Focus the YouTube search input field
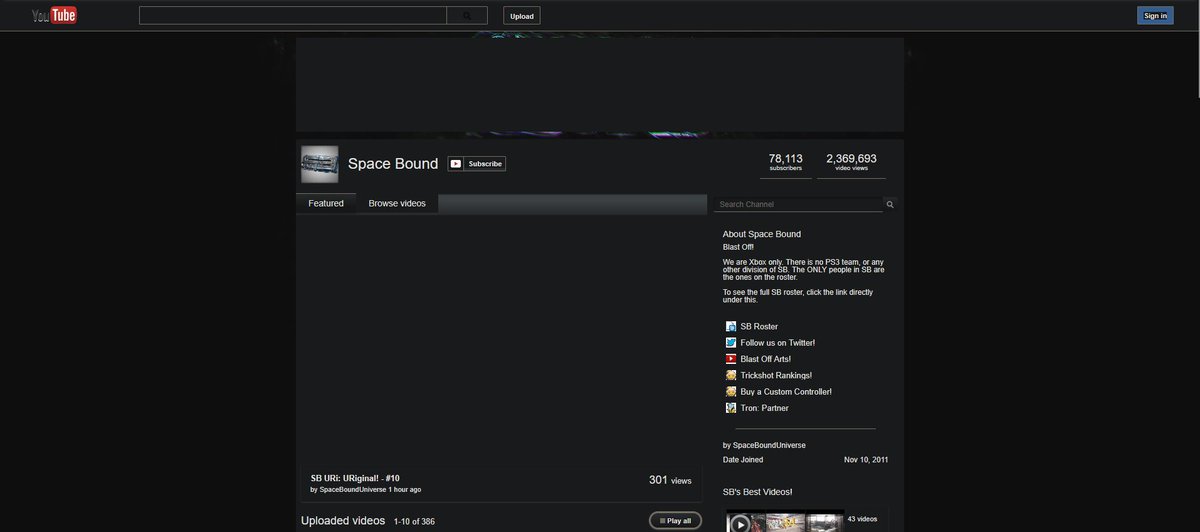This screenshot has width=1200, height=532. click(293, 16)
